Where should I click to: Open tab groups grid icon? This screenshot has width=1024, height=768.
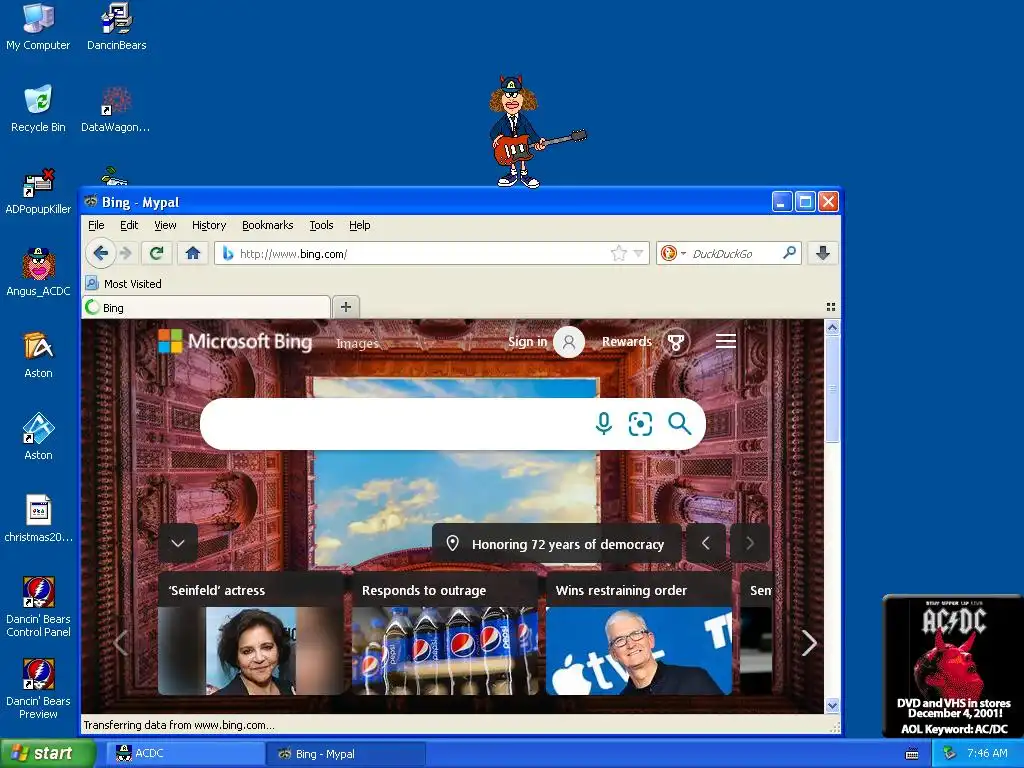tap(831, 306)
